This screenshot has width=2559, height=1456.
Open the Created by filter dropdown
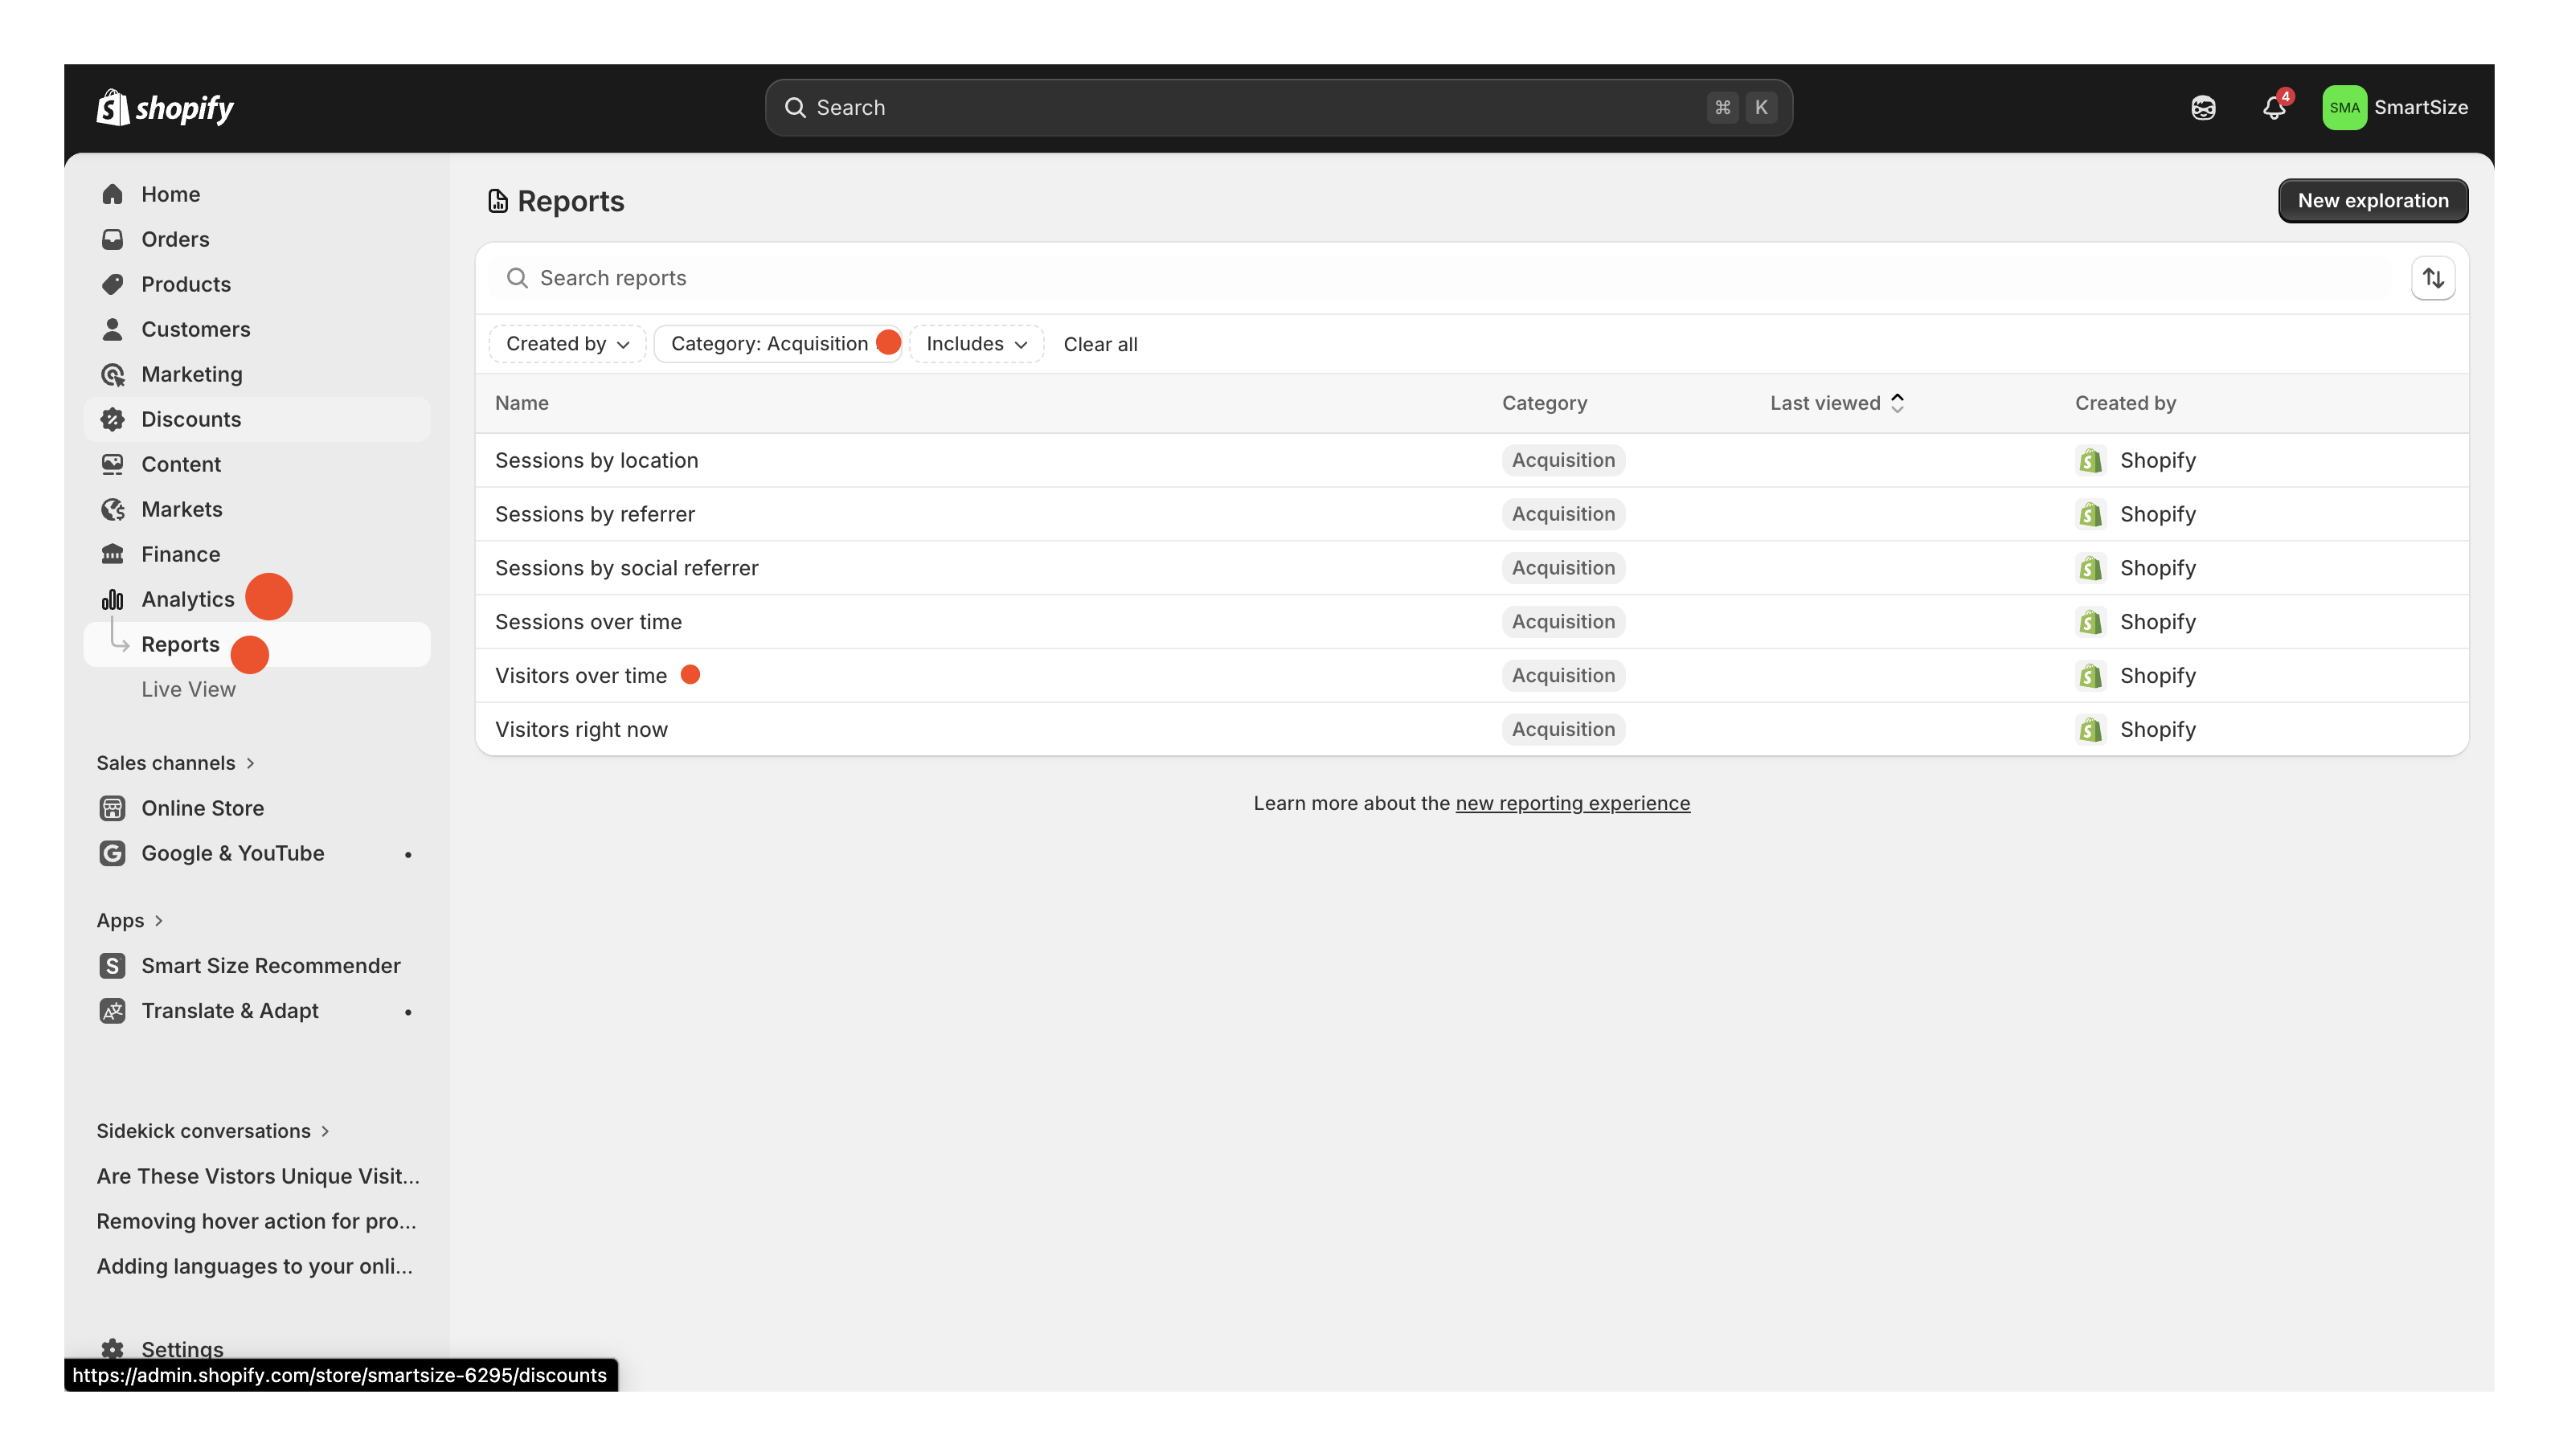(566, 343)
